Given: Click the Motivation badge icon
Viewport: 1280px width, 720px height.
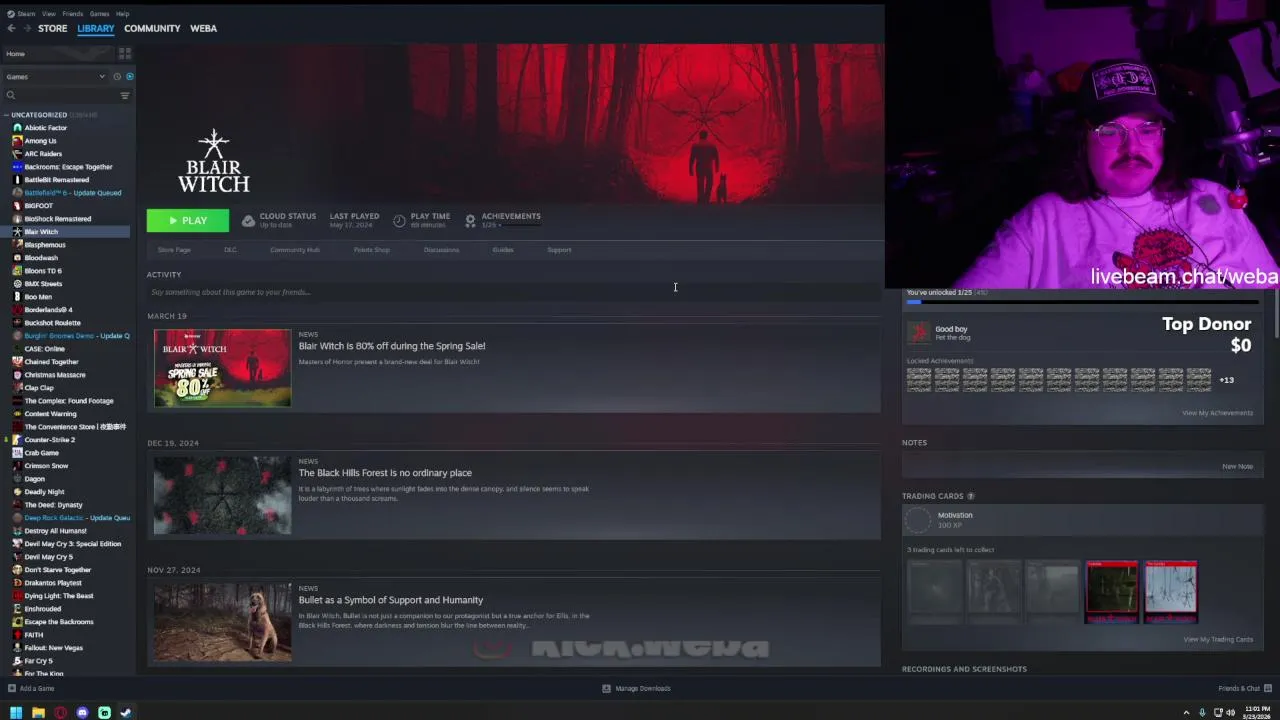Looking at the screenshot, I should 918,520.
